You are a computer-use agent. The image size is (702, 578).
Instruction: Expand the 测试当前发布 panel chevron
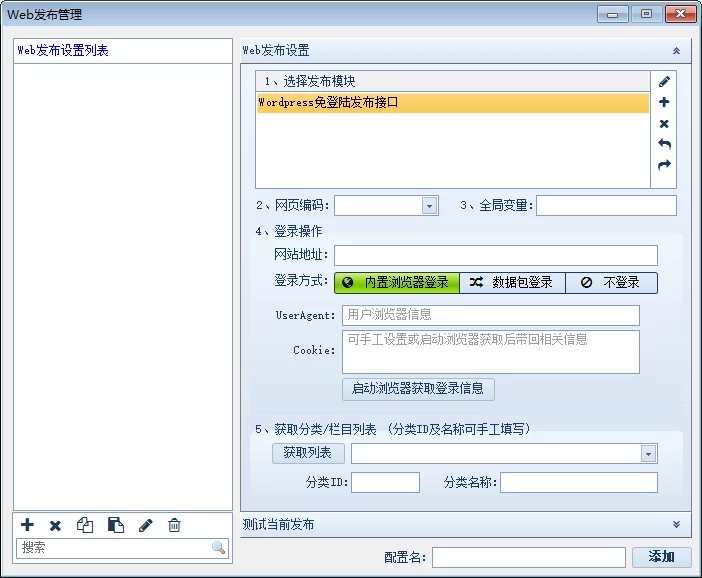676,524
